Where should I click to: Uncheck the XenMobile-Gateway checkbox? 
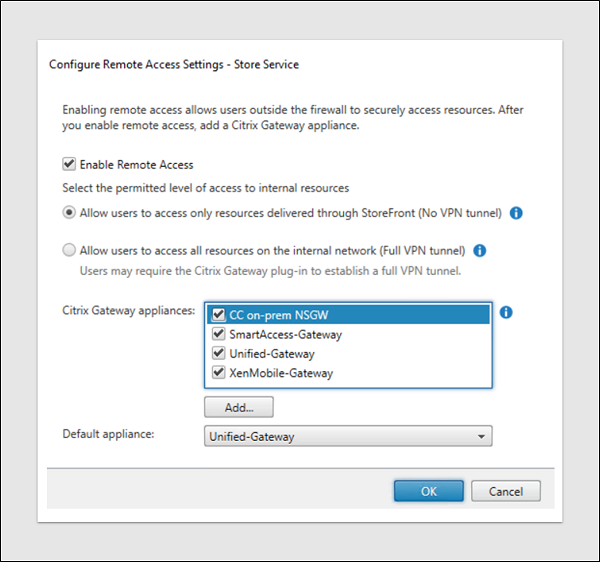(218, 373)
